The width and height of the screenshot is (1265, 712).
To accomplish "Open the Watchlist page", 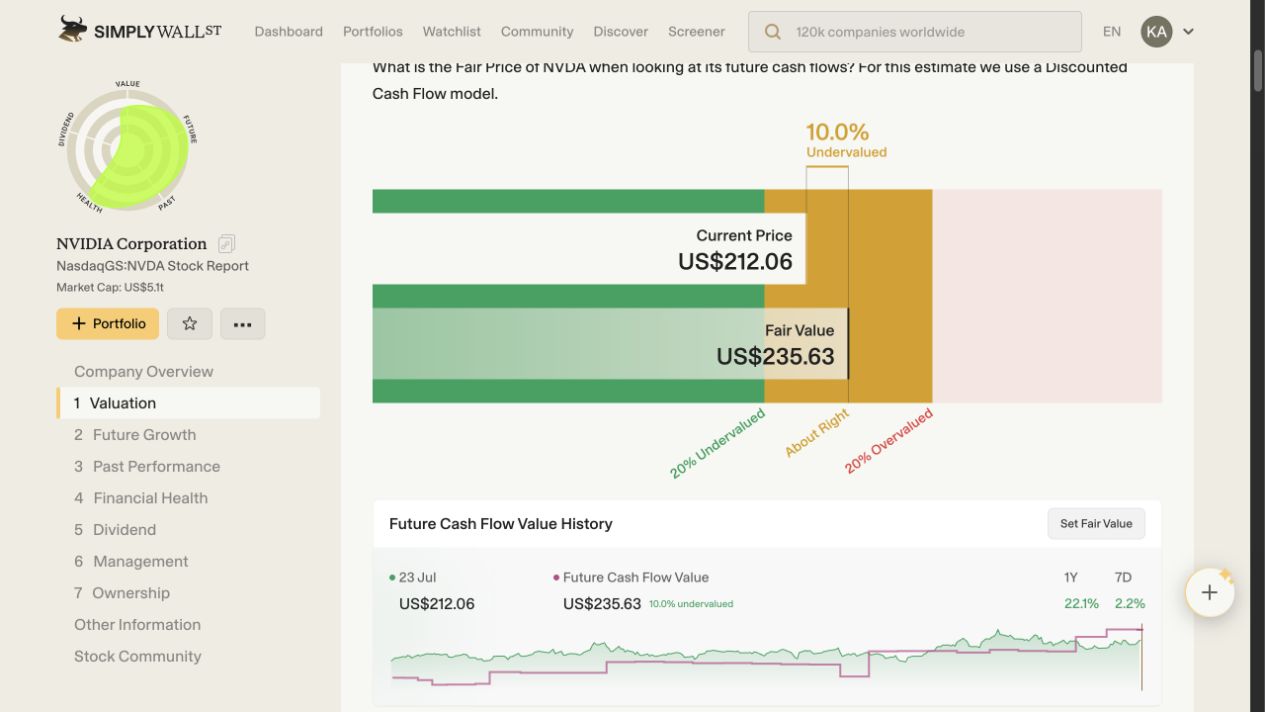I will click(452, 32).
